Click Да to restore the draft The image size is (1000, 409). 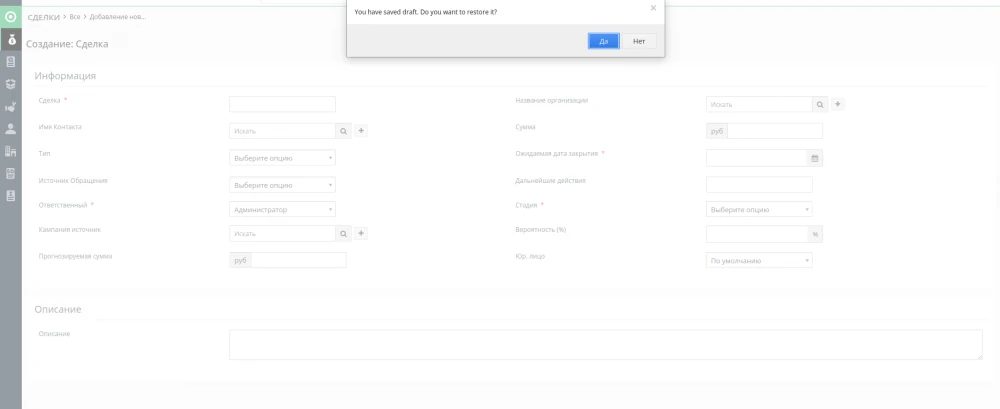click(x=603, y=41)
